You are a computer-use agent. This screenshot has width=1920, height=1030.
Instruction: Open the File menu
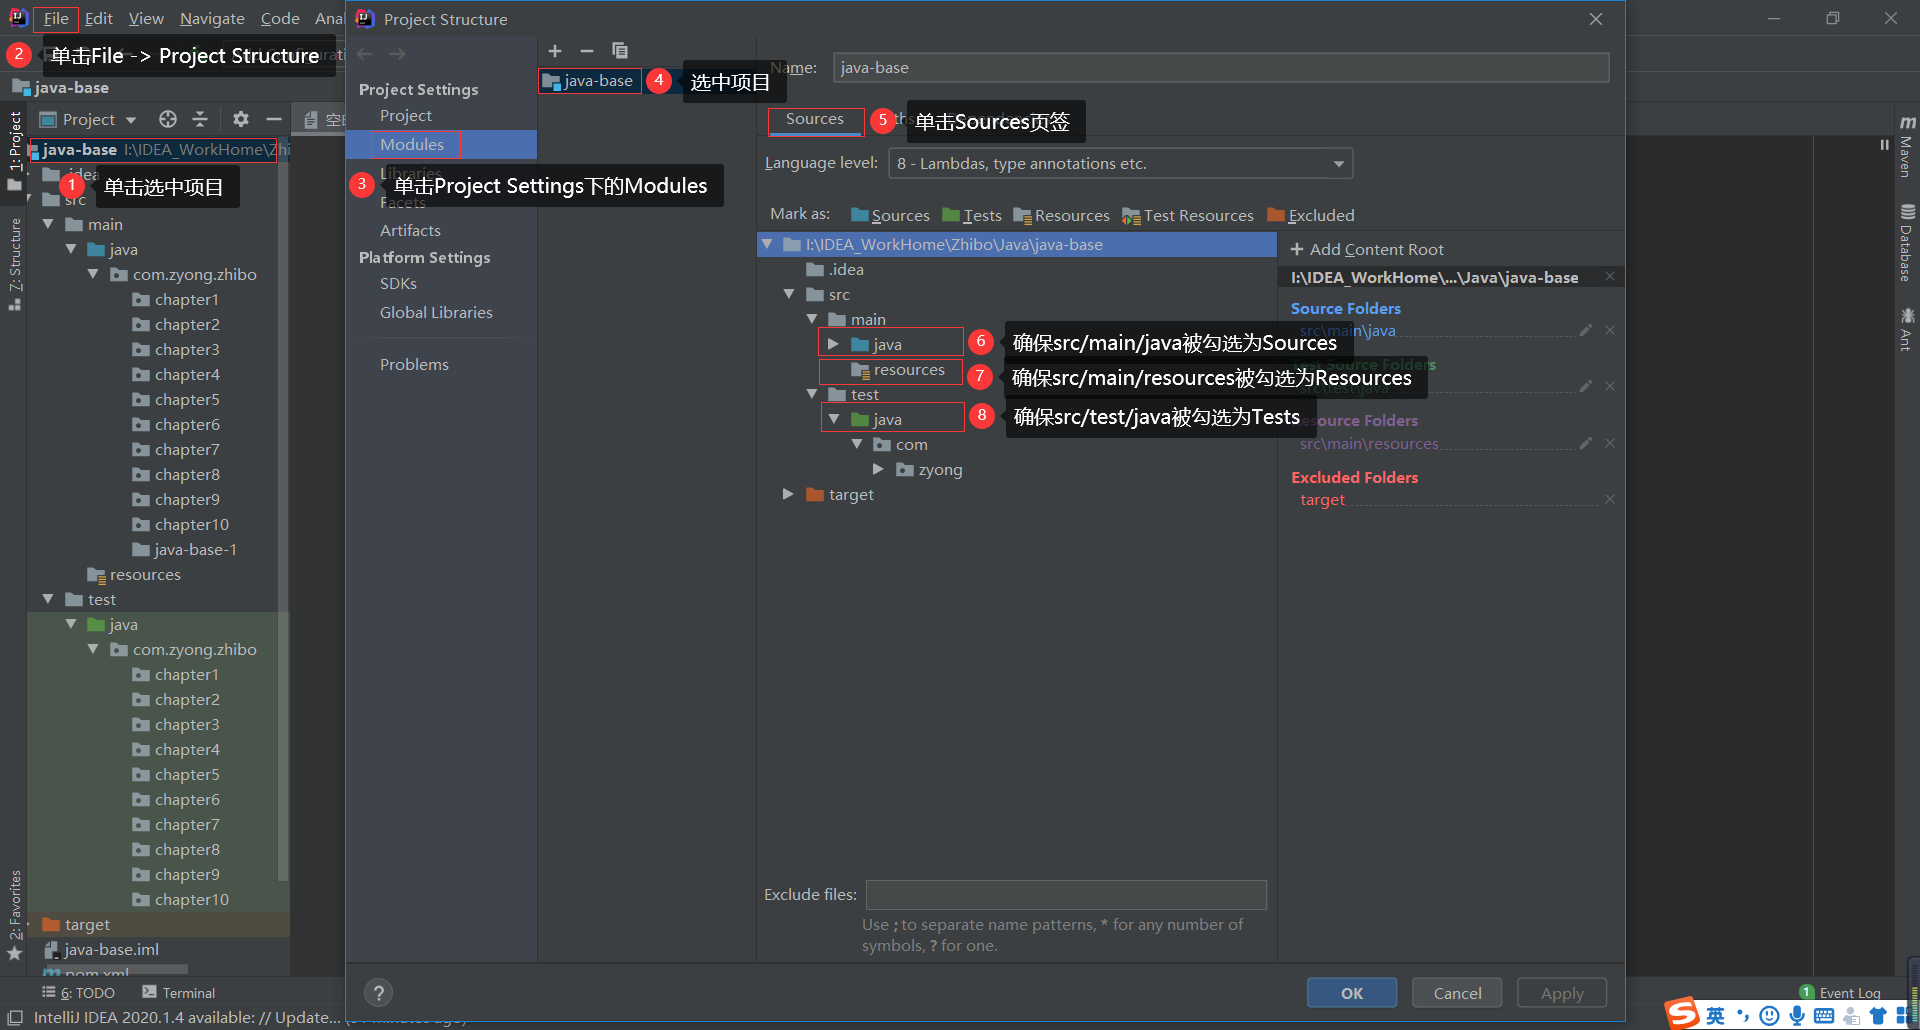coord(56,19)
